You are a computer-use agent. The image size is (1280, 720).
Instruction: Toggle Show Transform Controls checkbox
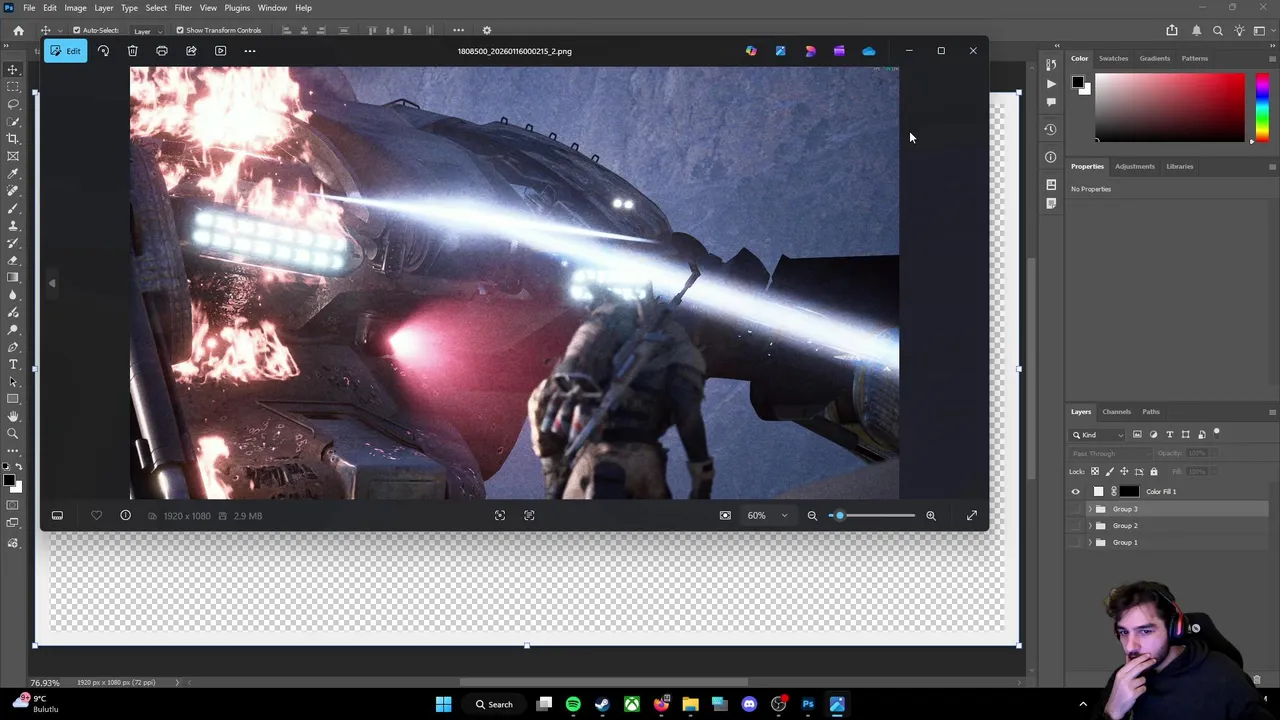point(180,30)
